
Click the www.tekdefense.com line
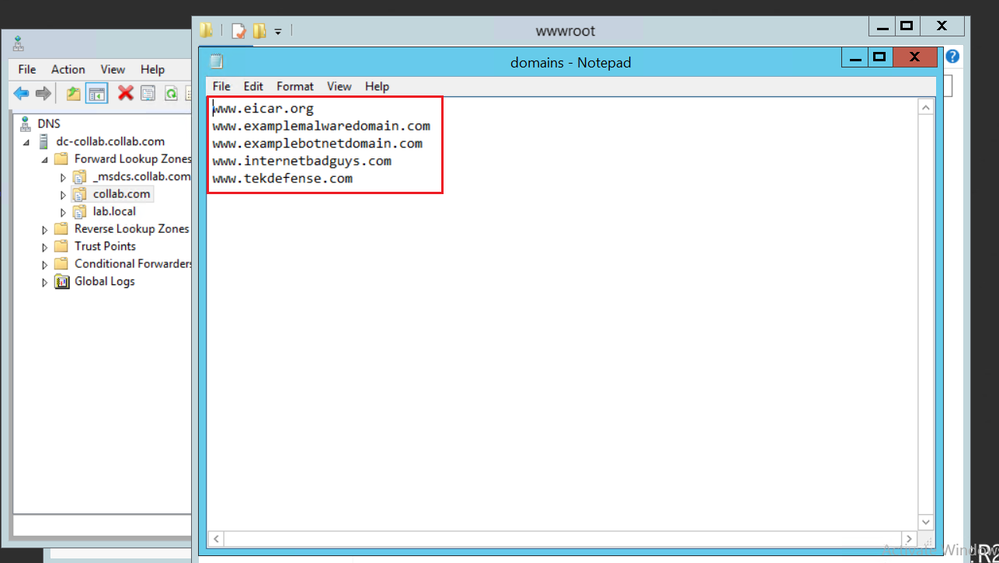pos(282,178)
